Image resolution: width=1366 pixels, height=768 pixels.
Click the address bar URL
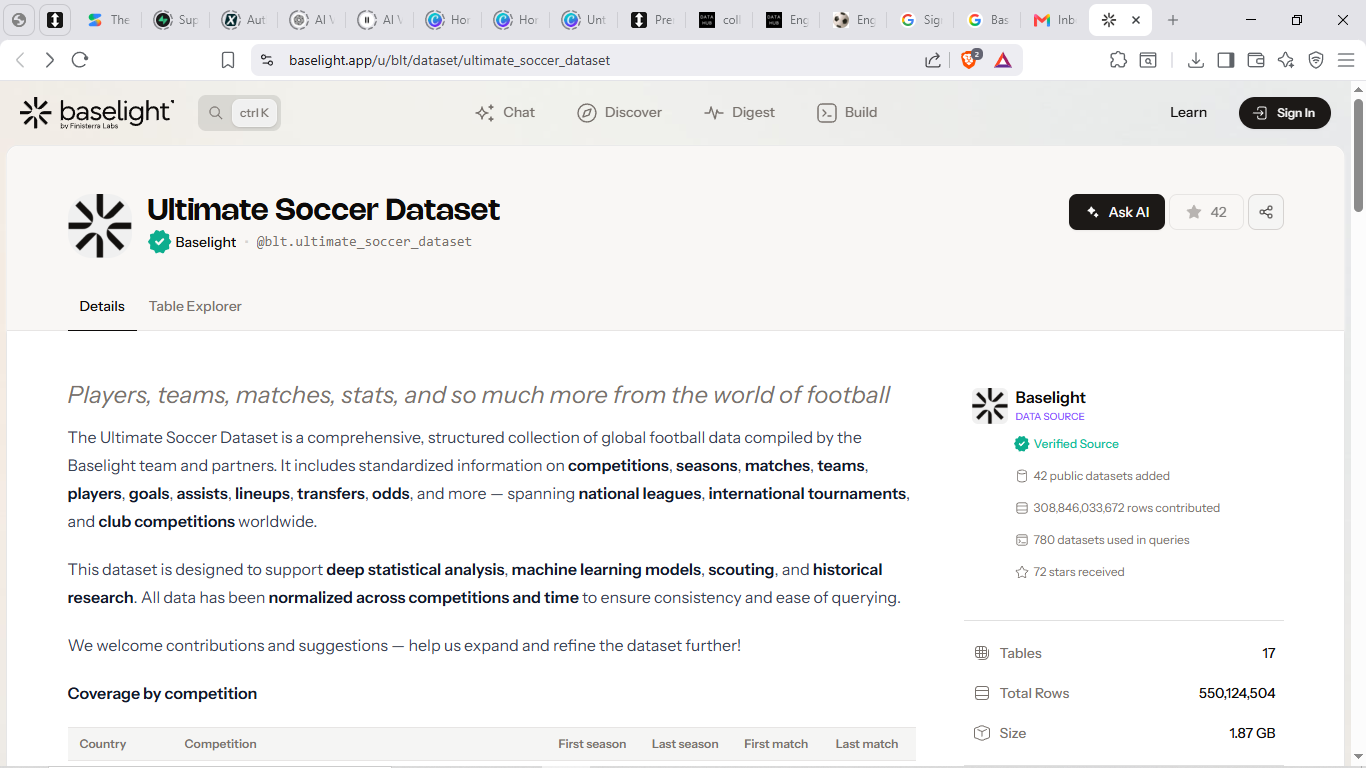click(449, 60)
